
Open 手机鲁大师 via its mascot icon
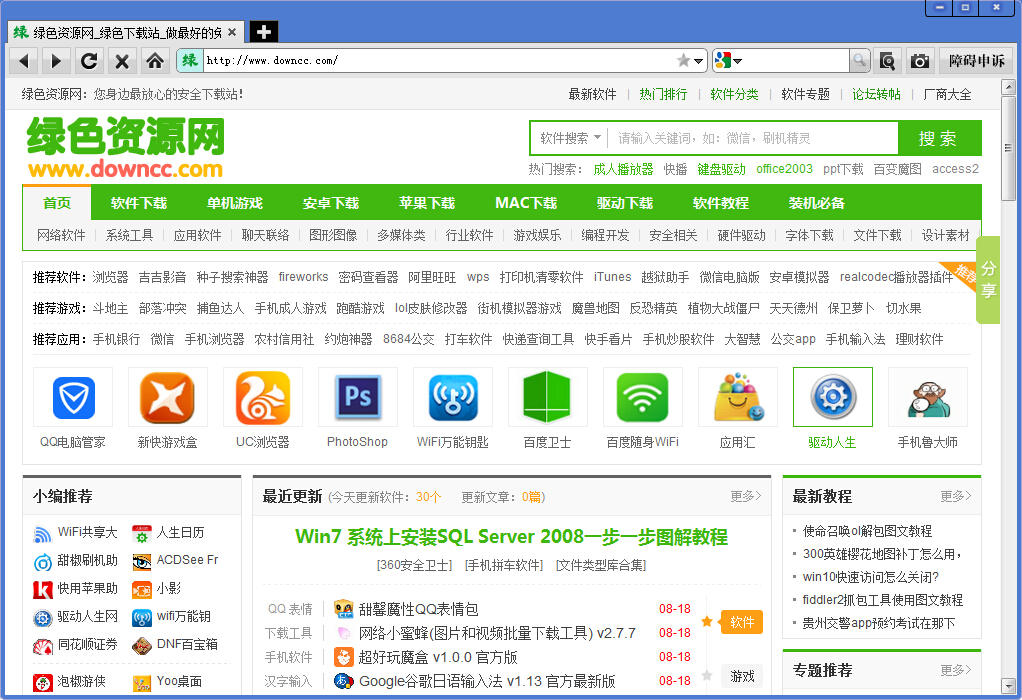tap(928, 397)
